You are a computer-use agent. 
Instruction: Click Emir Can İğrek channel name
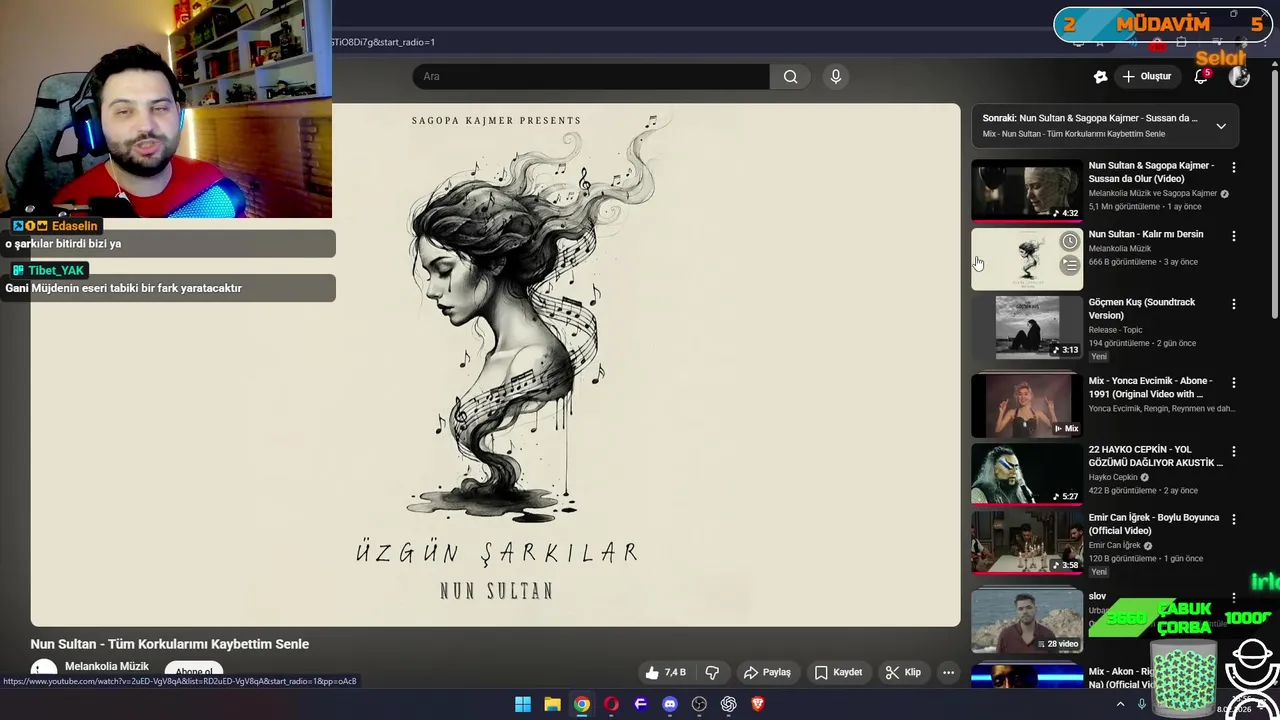point(1115,545)
